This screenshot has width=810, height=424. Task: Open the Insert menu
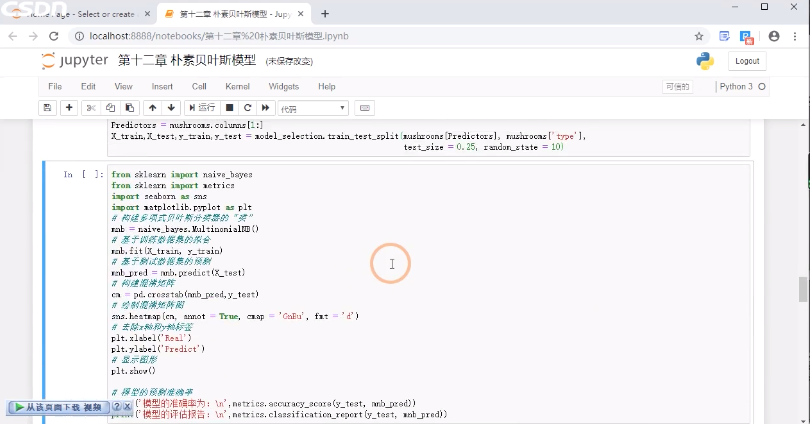coord(162,86)
